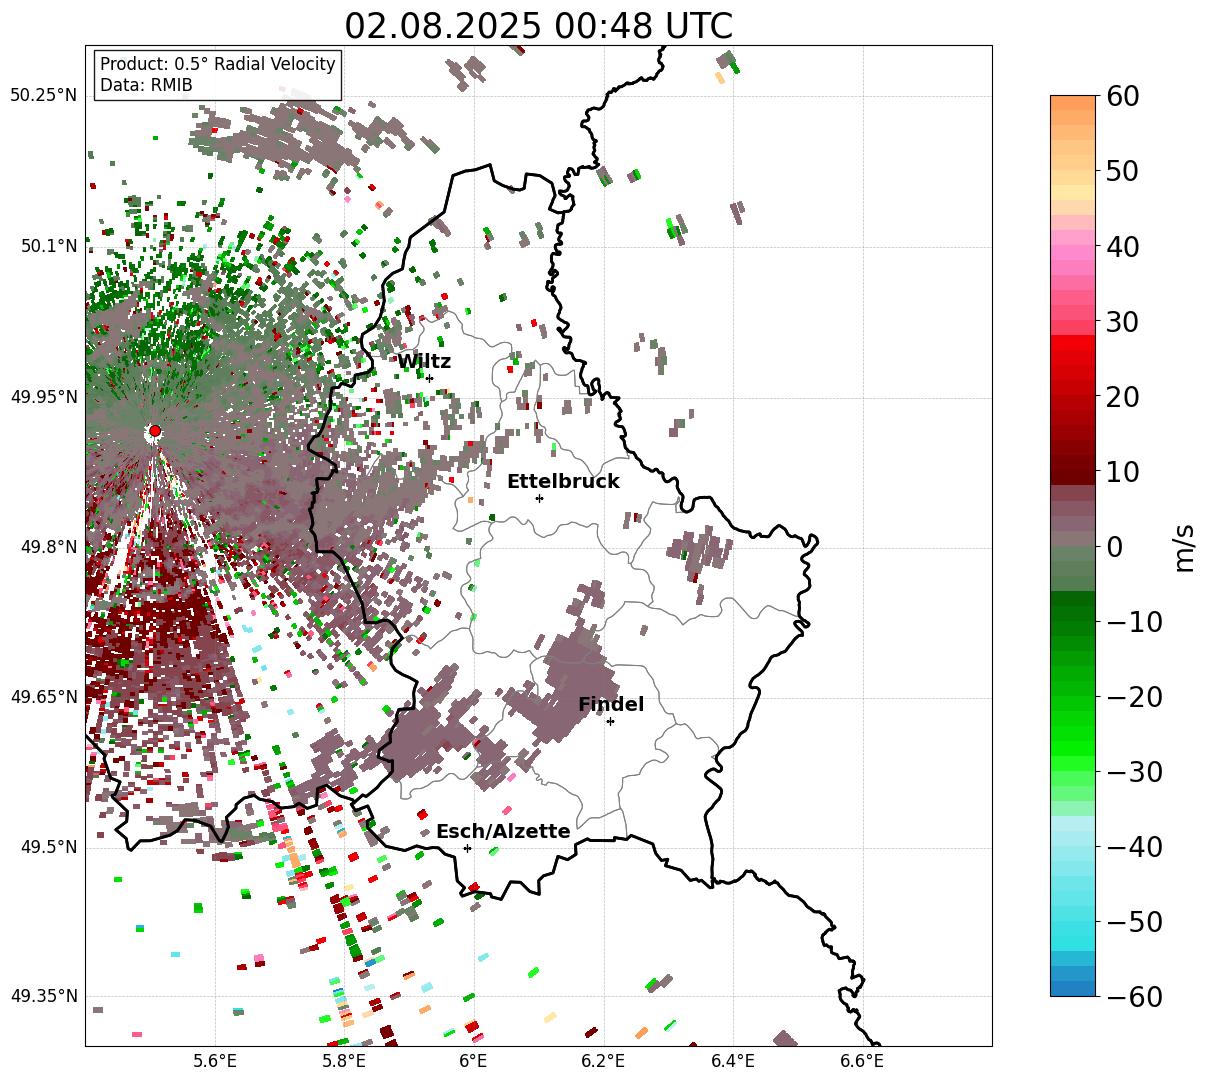Click the colorbar tick label 40
This screenshot has height=1081, width=1207.
[1125, 247]
